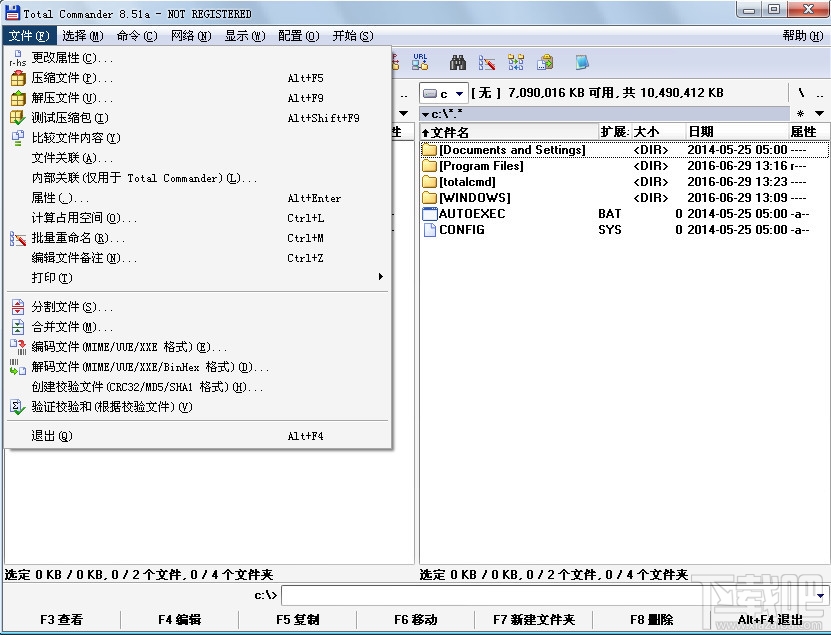Click the 比较文件内容 icon
Viewport: 831px width, 635px height.
point(17,138)
